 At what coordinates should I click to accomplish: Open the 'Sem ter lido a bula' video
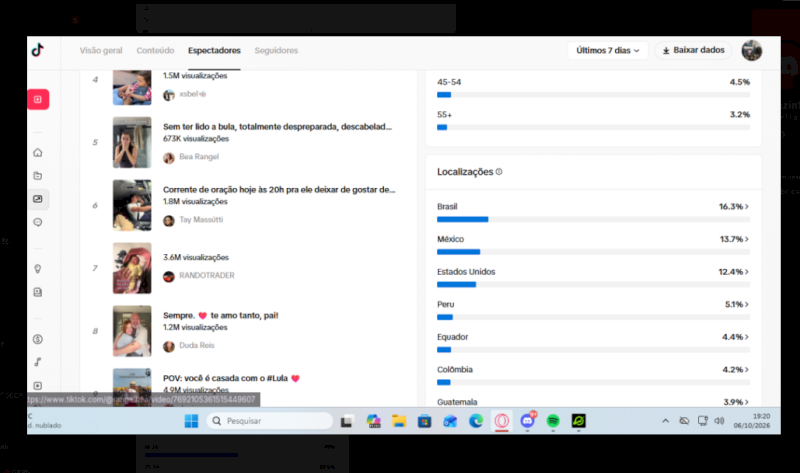coord(278,127)
